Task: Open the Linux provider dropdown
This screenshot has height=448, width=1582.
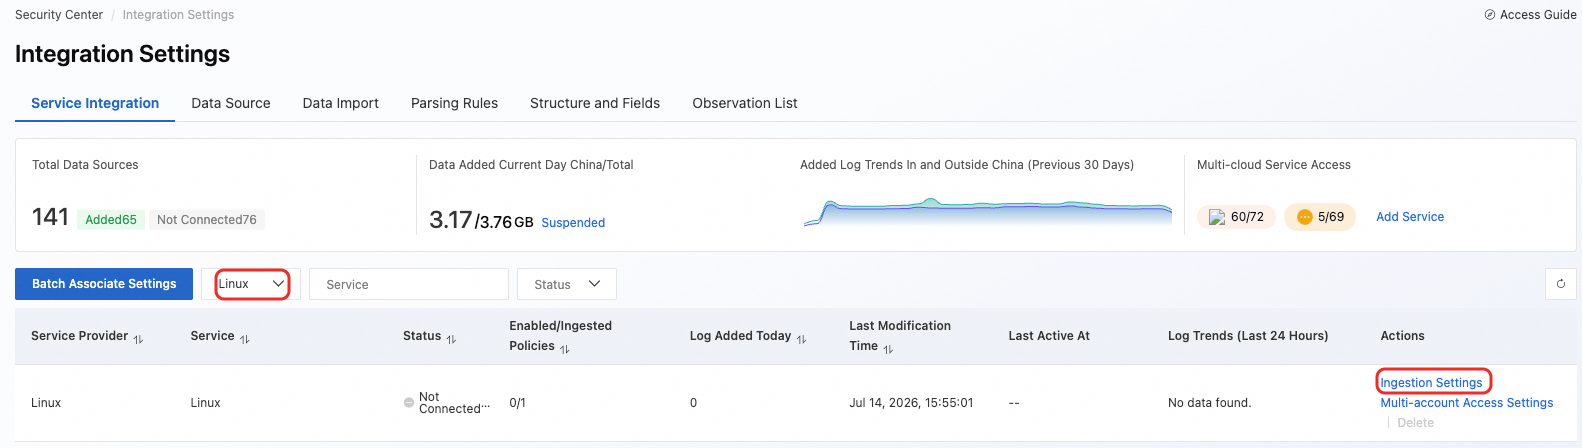Action: tap(252, 284)
